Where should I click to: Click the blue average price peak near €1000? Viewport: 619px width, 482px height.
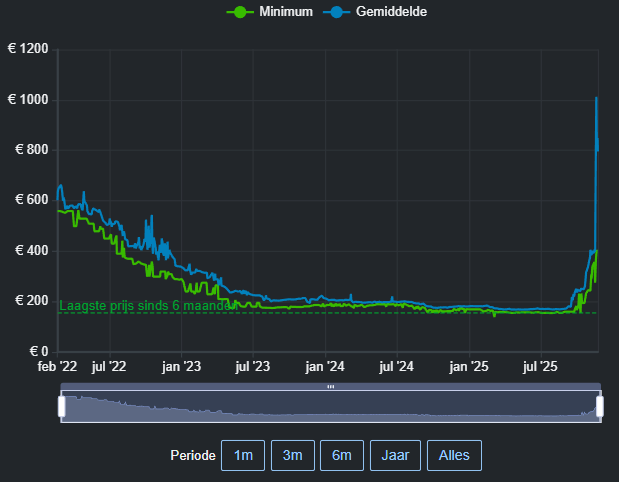(x=596, y=98)
